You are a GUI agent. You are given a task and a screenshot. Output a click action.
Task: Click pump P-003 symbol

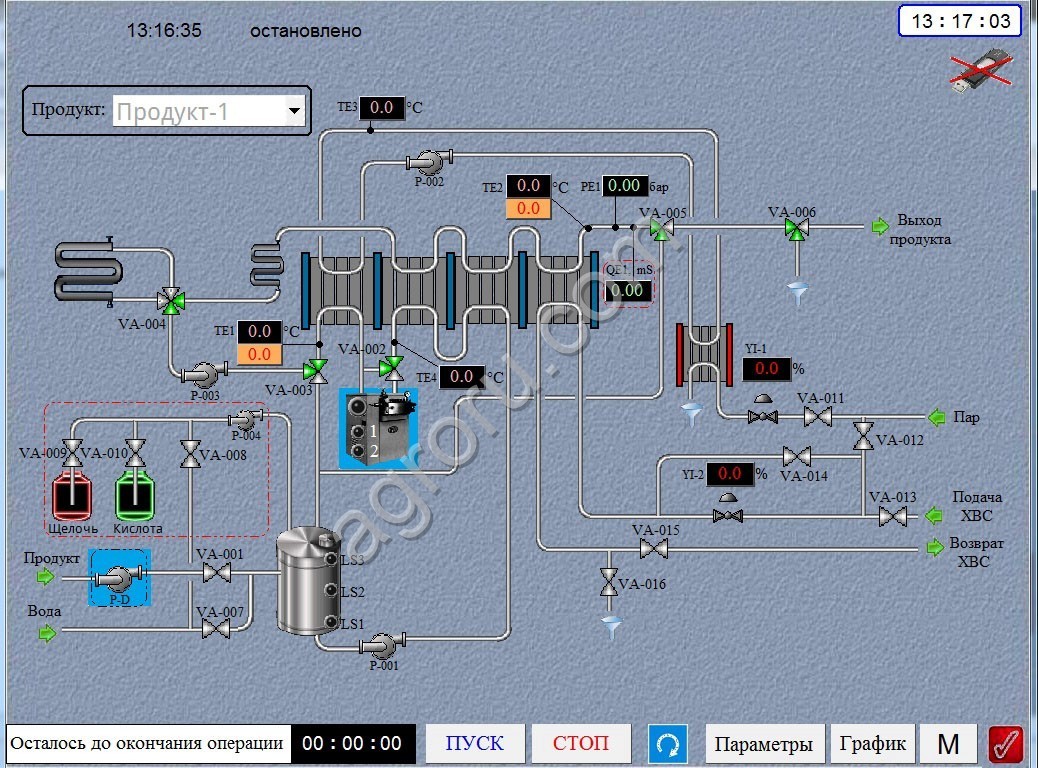pyautogui.click(x=204, y=374)
